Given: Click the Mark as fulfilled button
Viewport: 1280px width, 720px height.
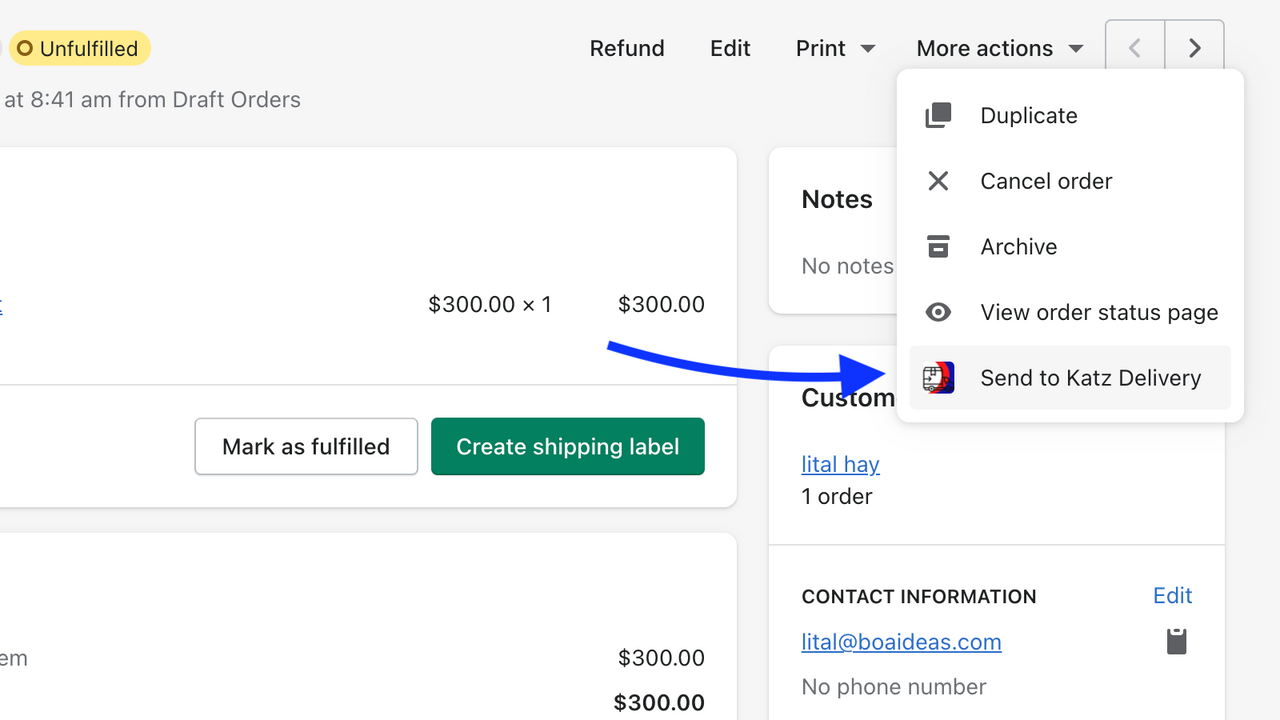Looking at the screenshot, I should [306, 446].
